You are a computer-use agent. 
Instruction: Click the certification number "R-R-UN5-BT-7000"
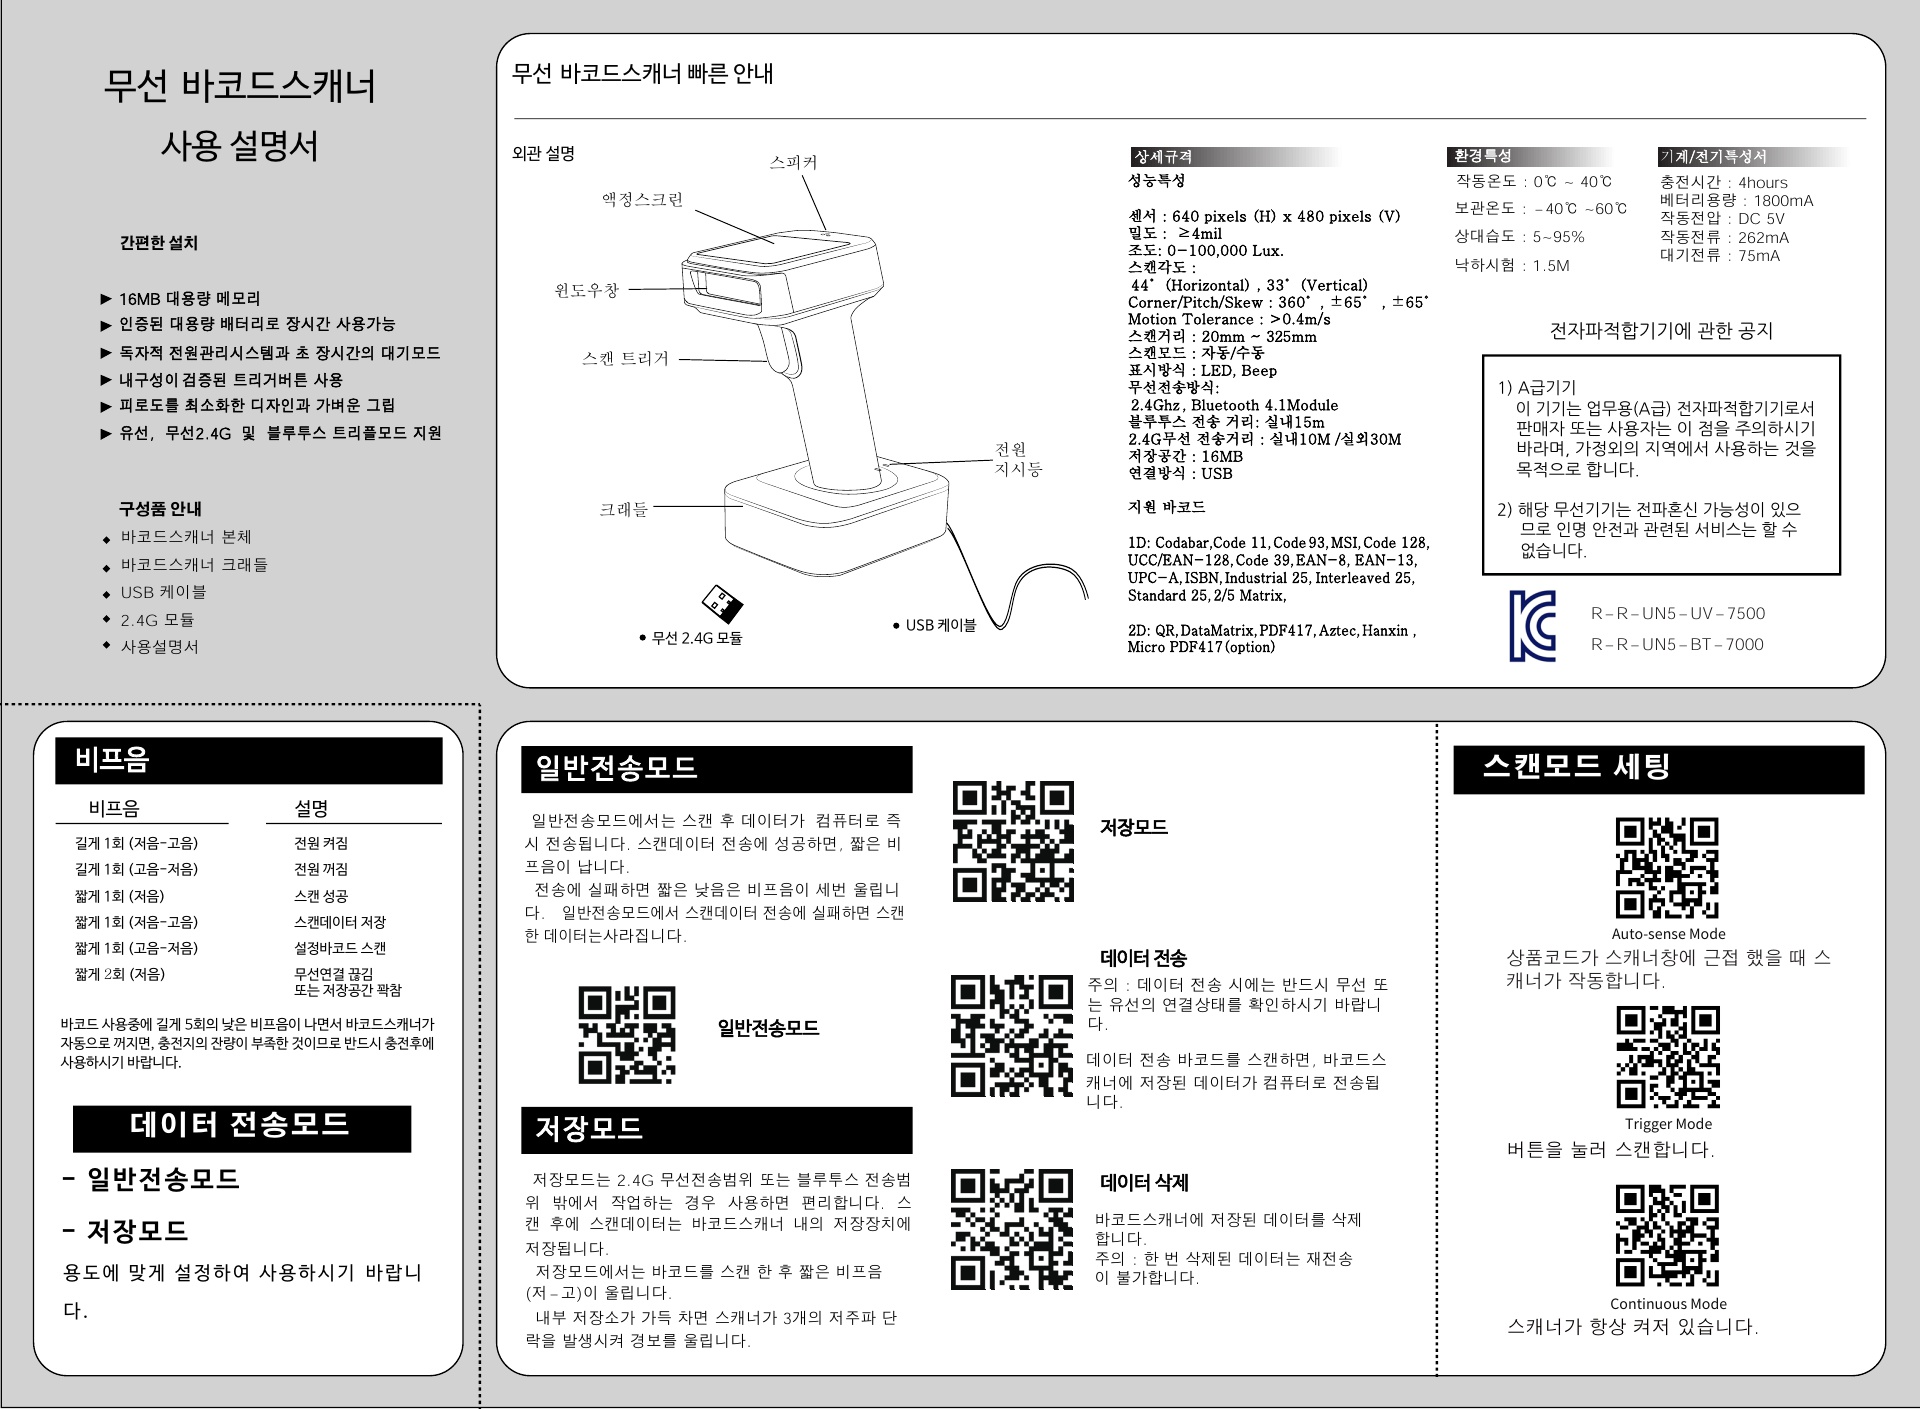point(1677,645)
